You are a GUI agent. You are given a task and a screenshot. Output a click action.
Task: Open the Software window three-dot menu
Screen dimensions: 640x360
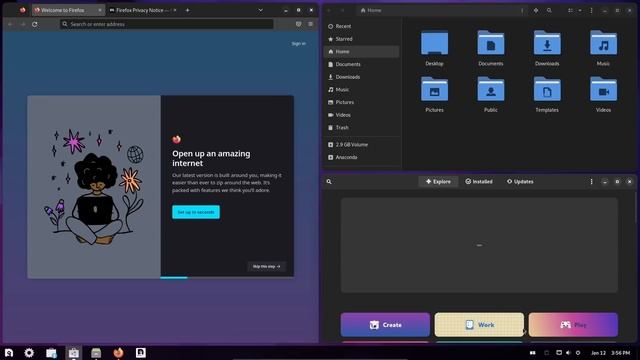(591, 182)
